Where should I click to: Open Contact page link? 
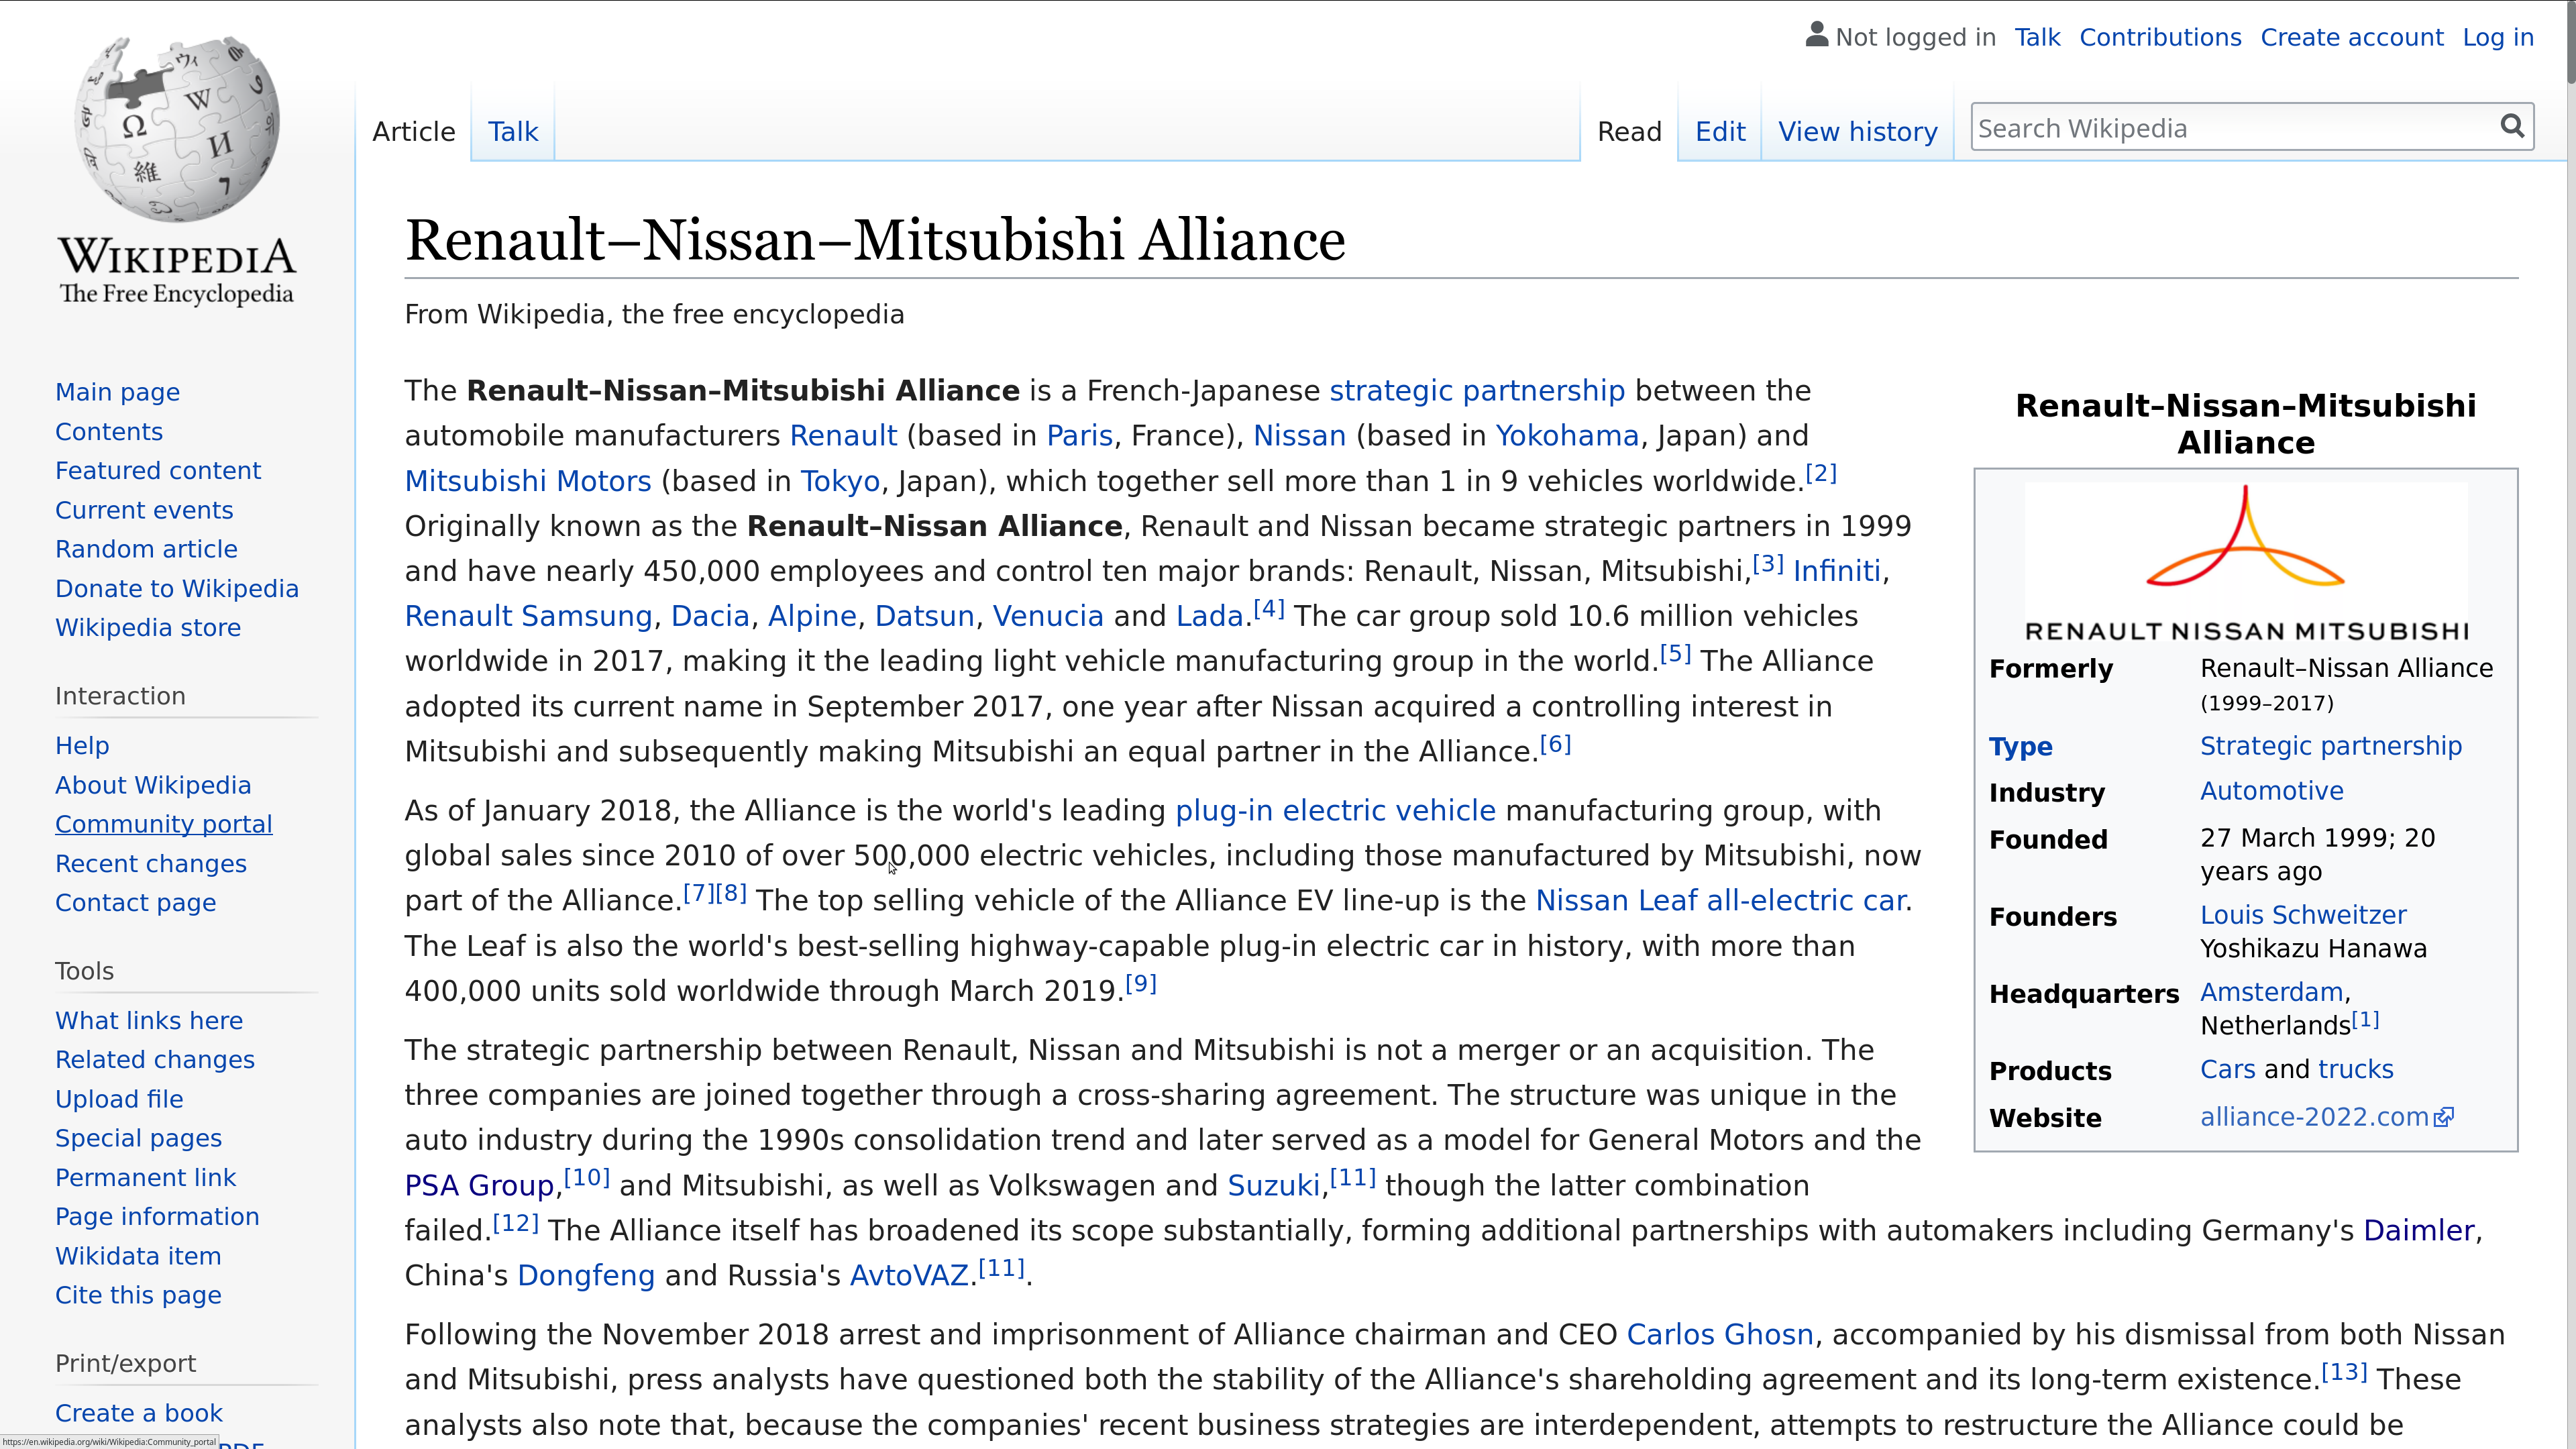[x=135, y=903]
